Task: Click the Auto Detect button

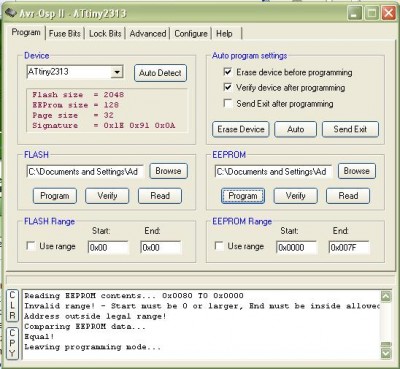Action: click(x=160, y=73)
